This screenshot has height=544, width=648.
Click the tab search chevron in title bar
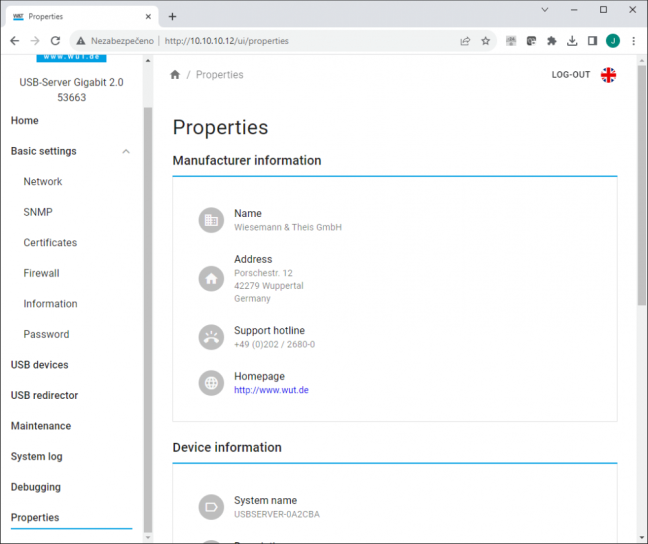[x=545, y=10]
